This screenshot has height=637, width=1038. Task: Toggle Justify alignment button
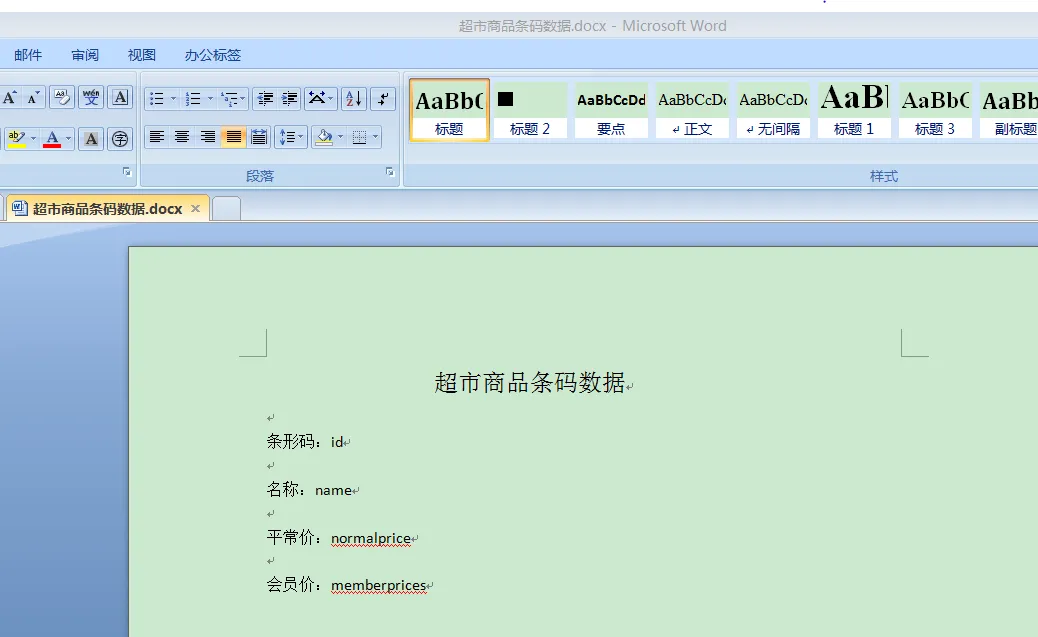click(234, 137)
